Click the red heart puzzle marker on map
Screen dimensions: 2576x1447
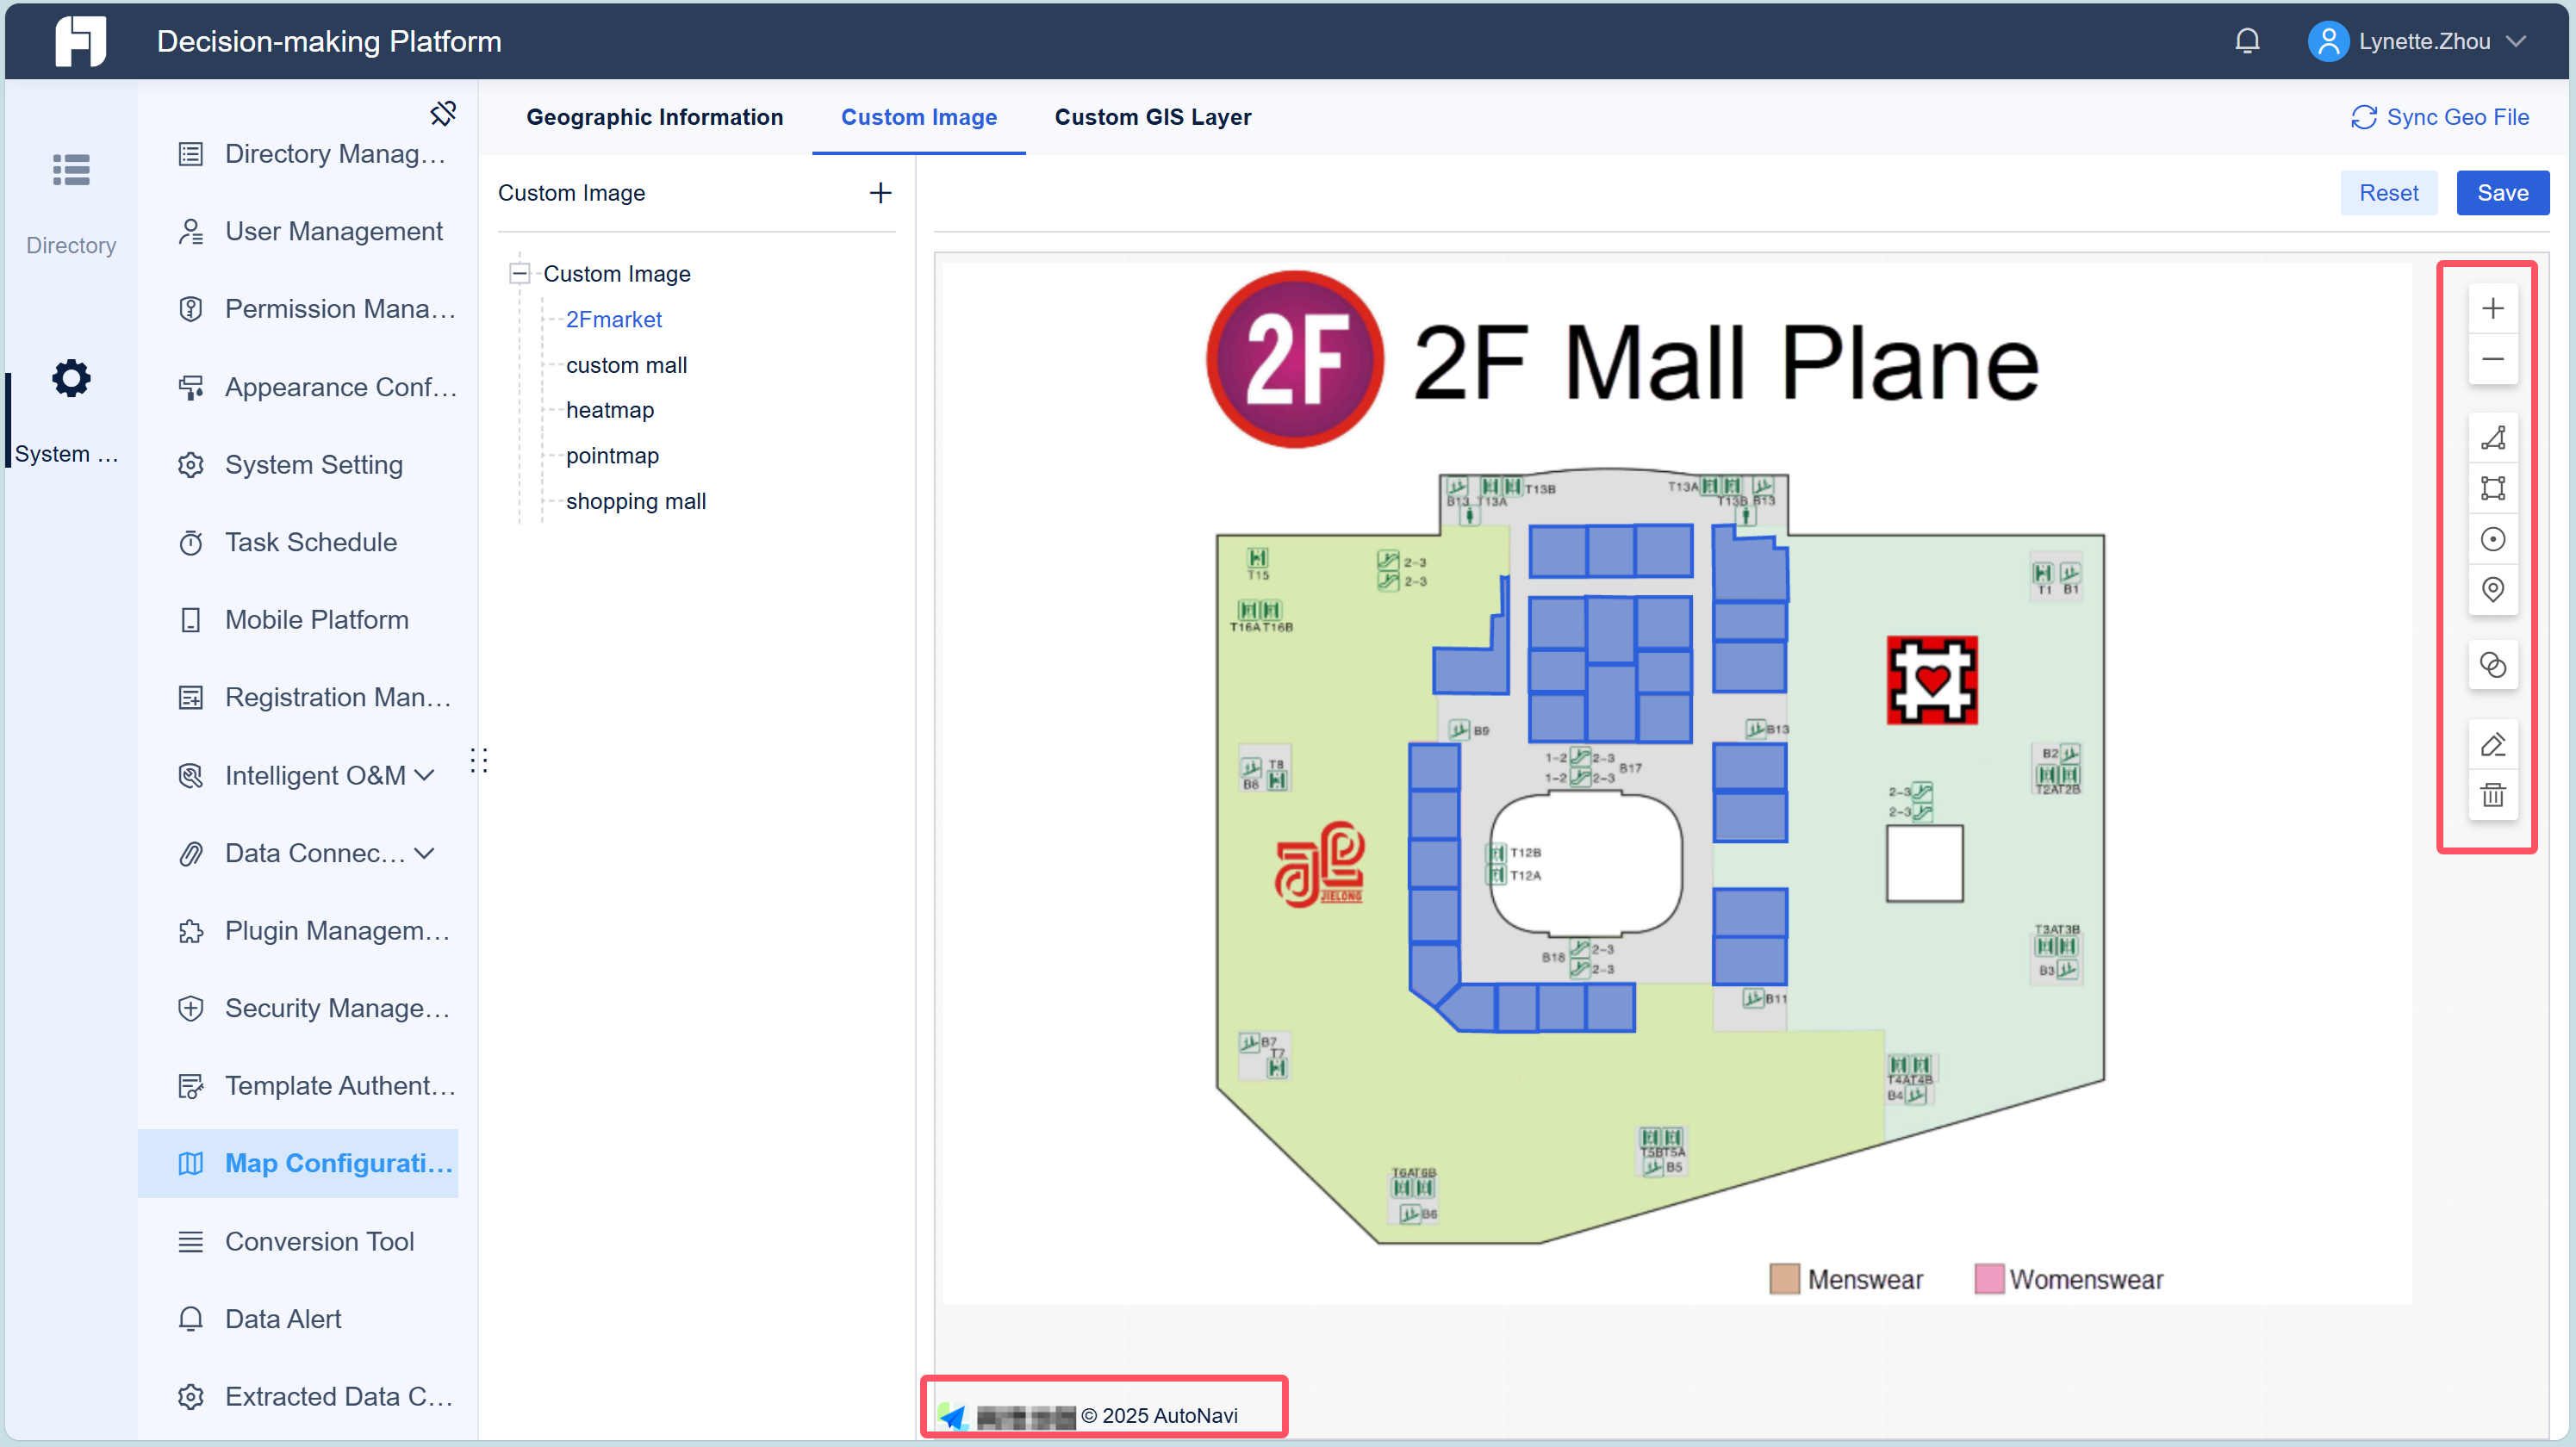1931,680
